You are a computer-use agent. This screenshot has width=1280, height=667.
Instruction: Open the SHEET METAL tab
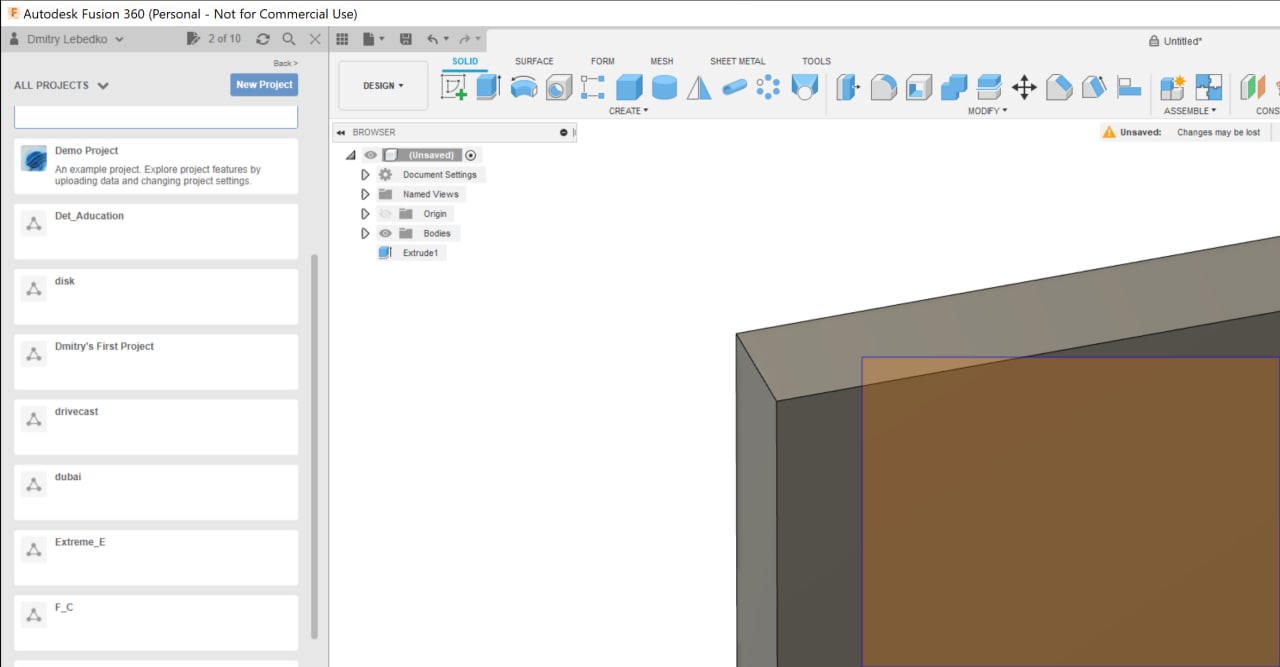point(737,61)
